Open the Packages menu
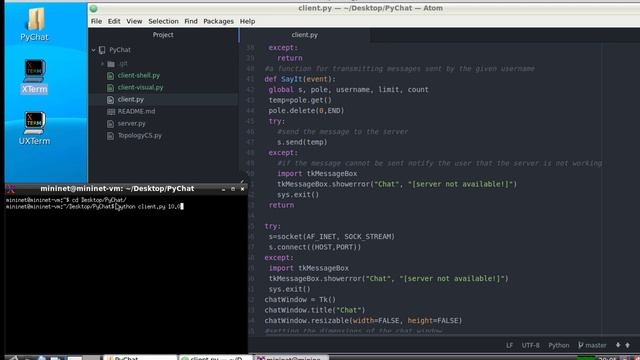This screenshot has height=360, width=640. pos(218,21)
